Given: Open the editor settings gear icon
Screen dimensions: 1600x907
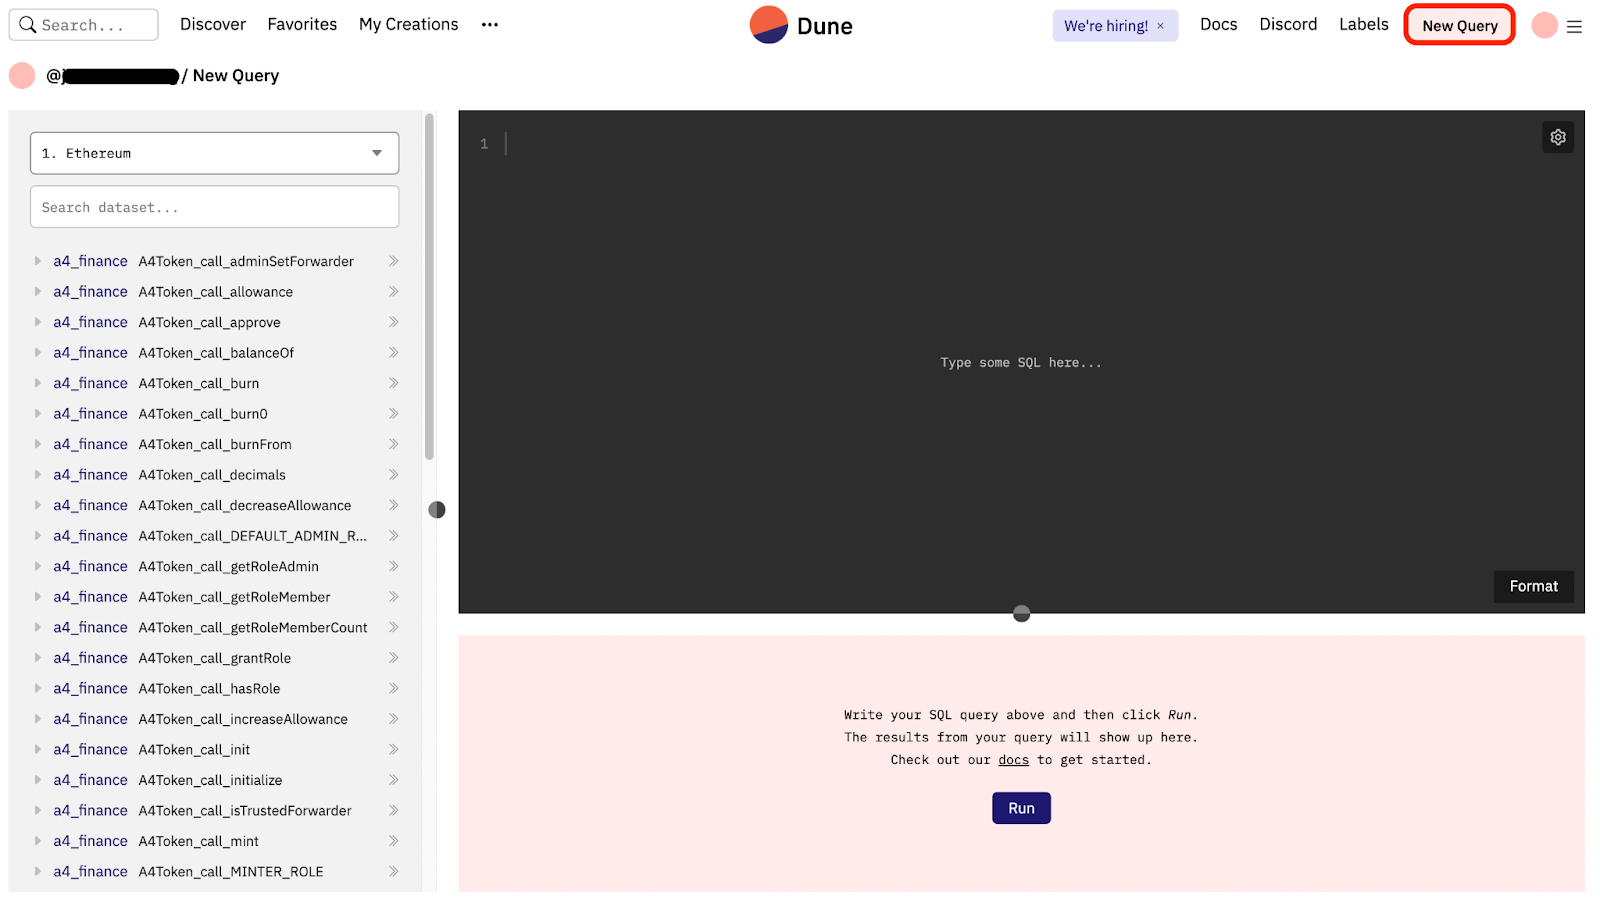Looking at the screenshot, I should [x=1557, y=137].
